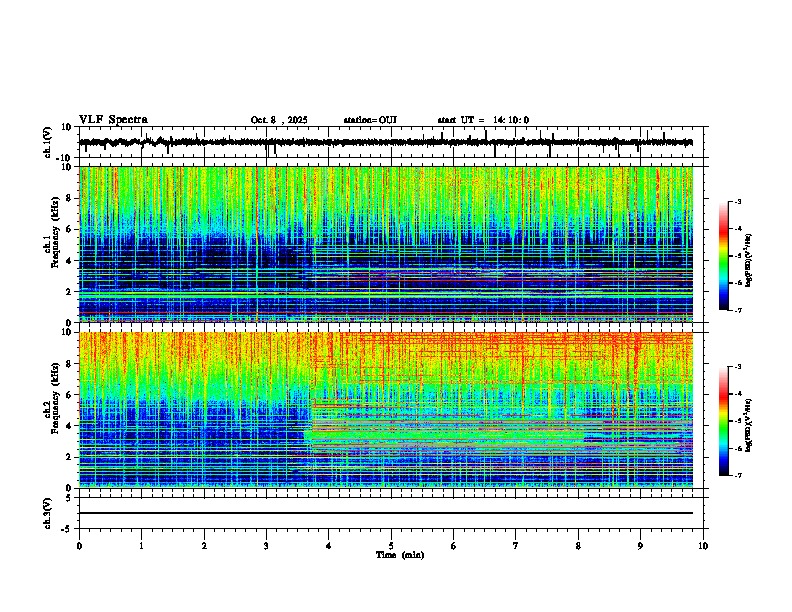Click the ch.2 color bar log(PSD) label

(x=748, y=425)
